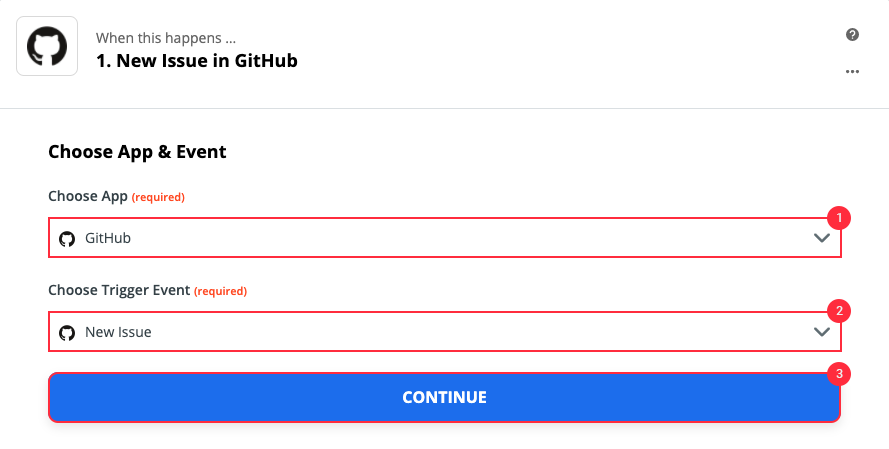
Task: Click the 'When this happens ...' text
Action: point(166,38)
